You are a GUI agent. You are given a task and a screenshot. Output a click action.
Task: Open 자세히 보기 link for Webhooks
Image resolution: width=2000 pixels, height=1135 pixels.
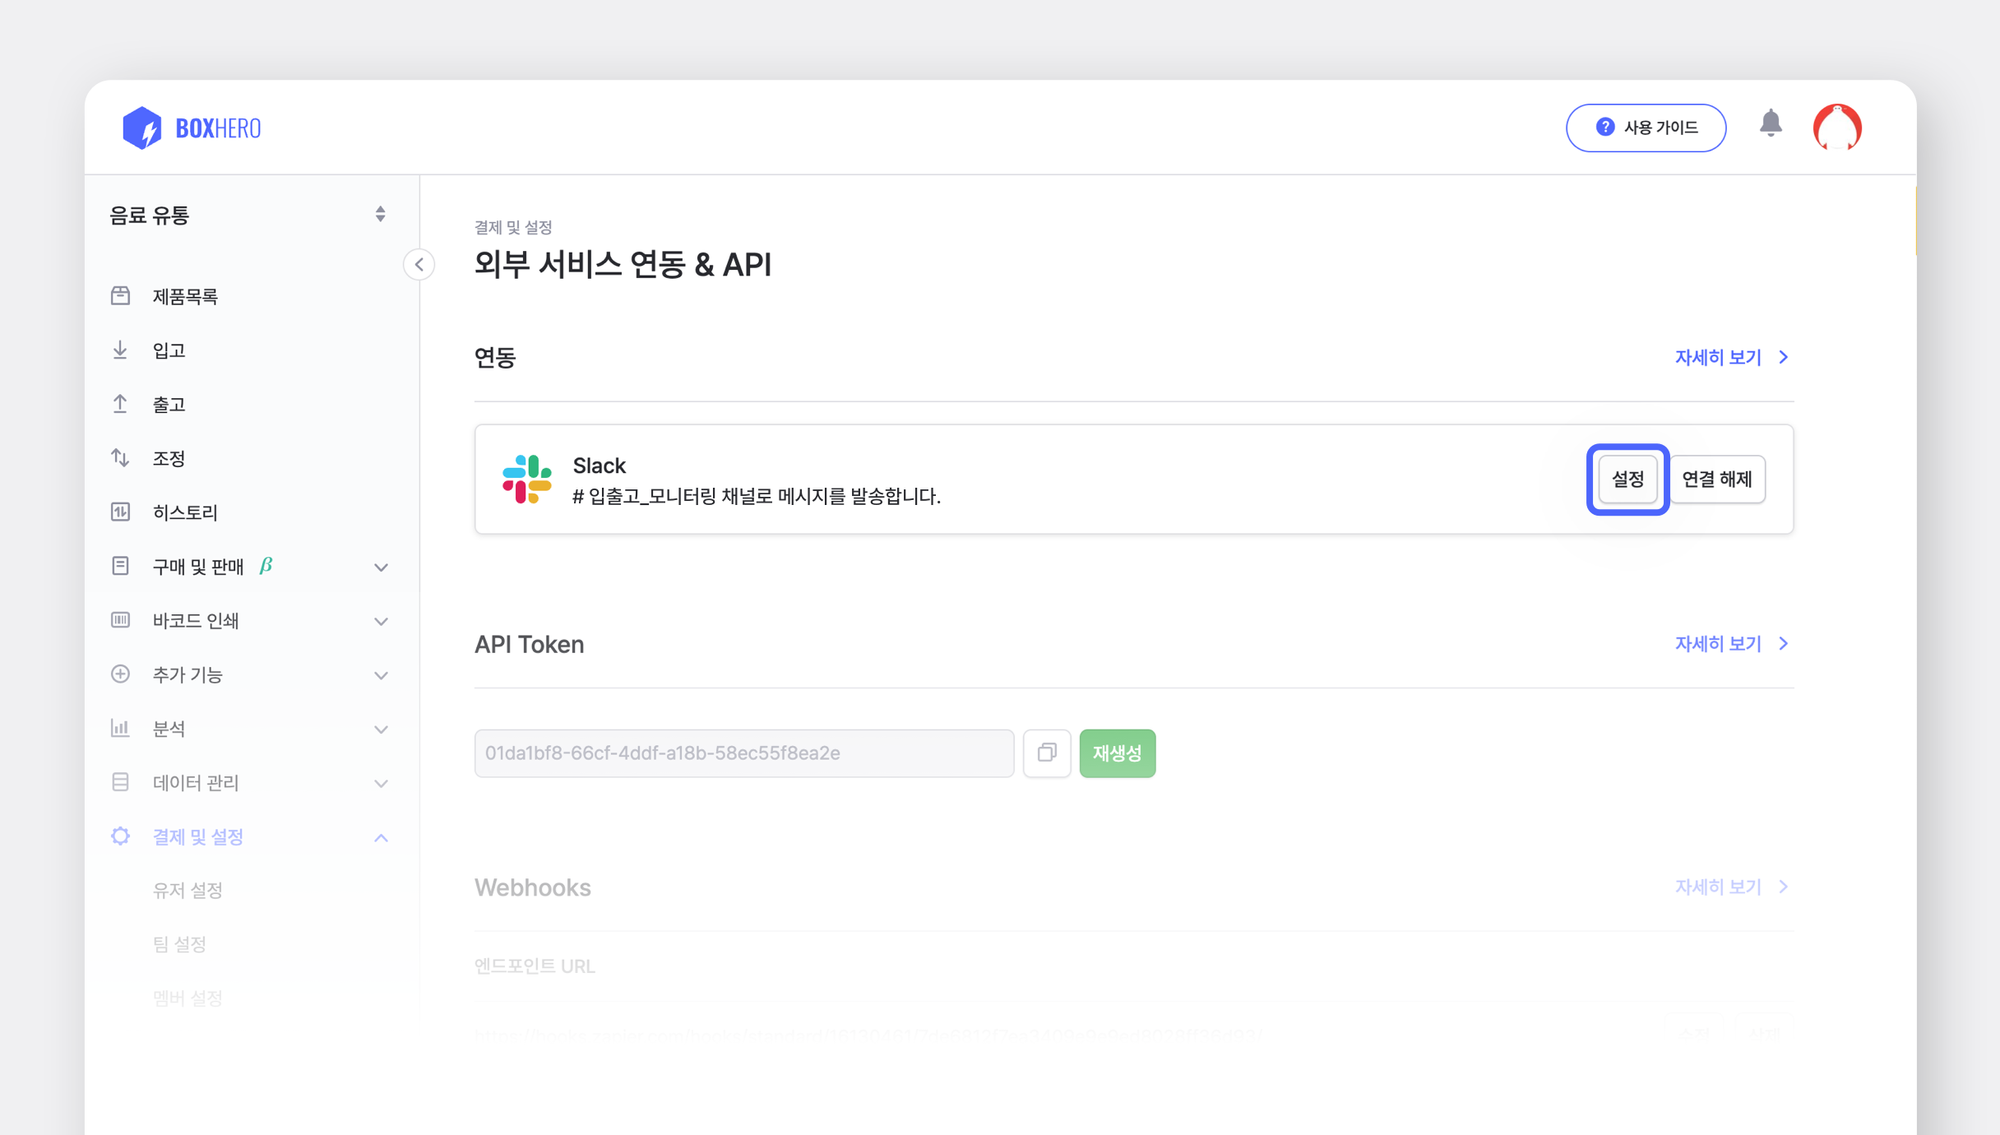(1731, 886)
